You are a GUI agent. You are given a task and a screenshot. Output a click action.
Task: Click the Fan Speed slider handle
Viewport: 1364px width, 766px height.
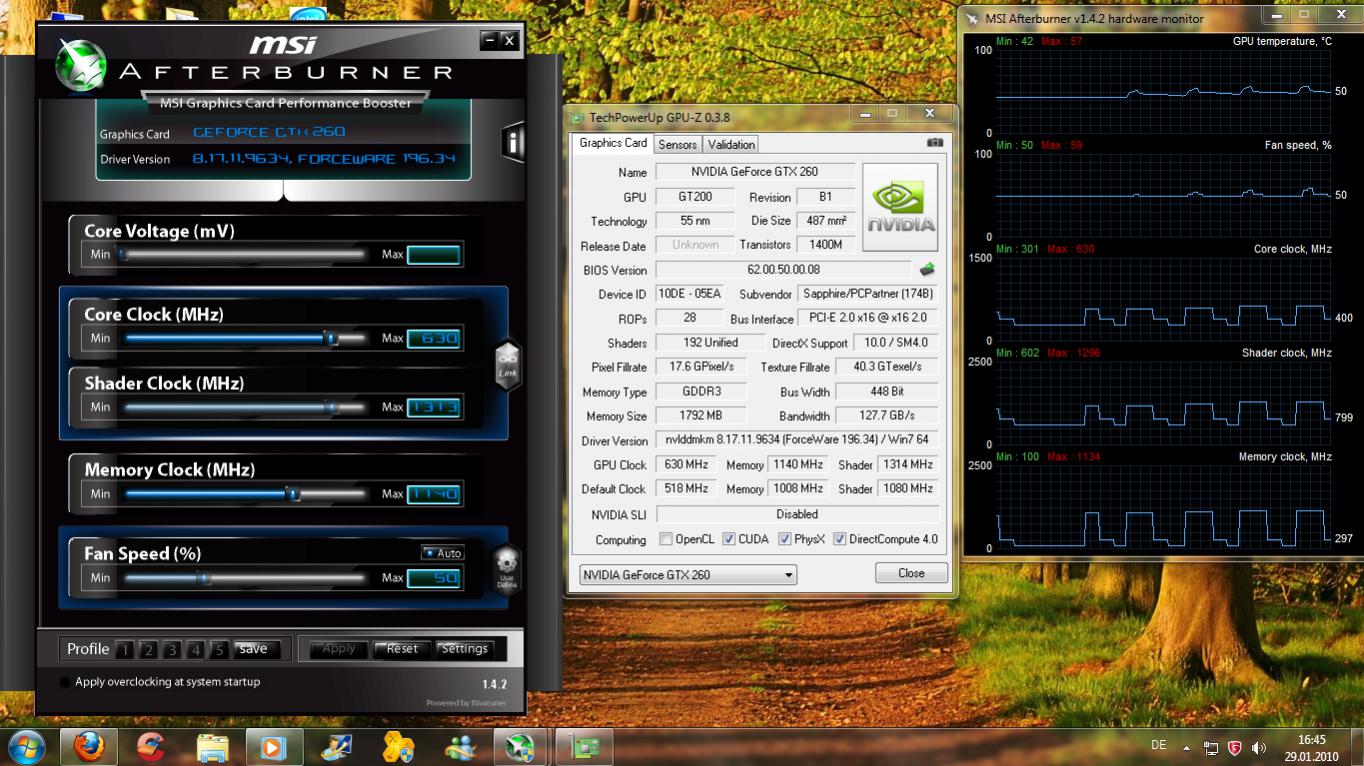click(x=203, y=578)
